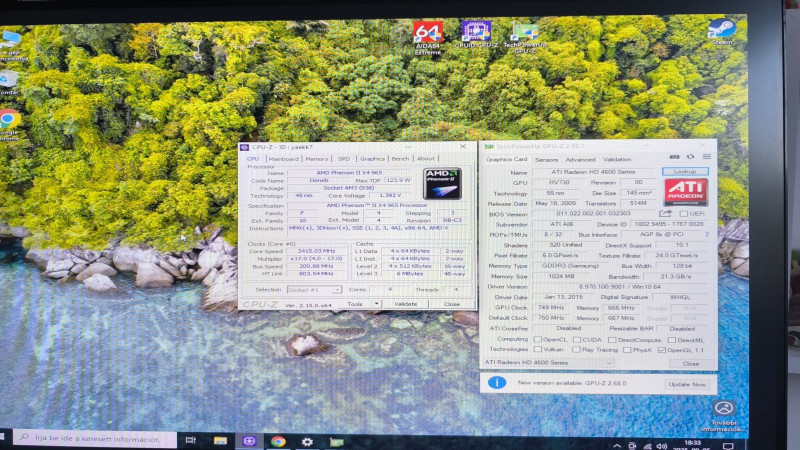Image resolution: width=800 pixels, height=450 pixels.
Task: Switch to the Memory tab in CPU-Z
Action: click(317, 159)
